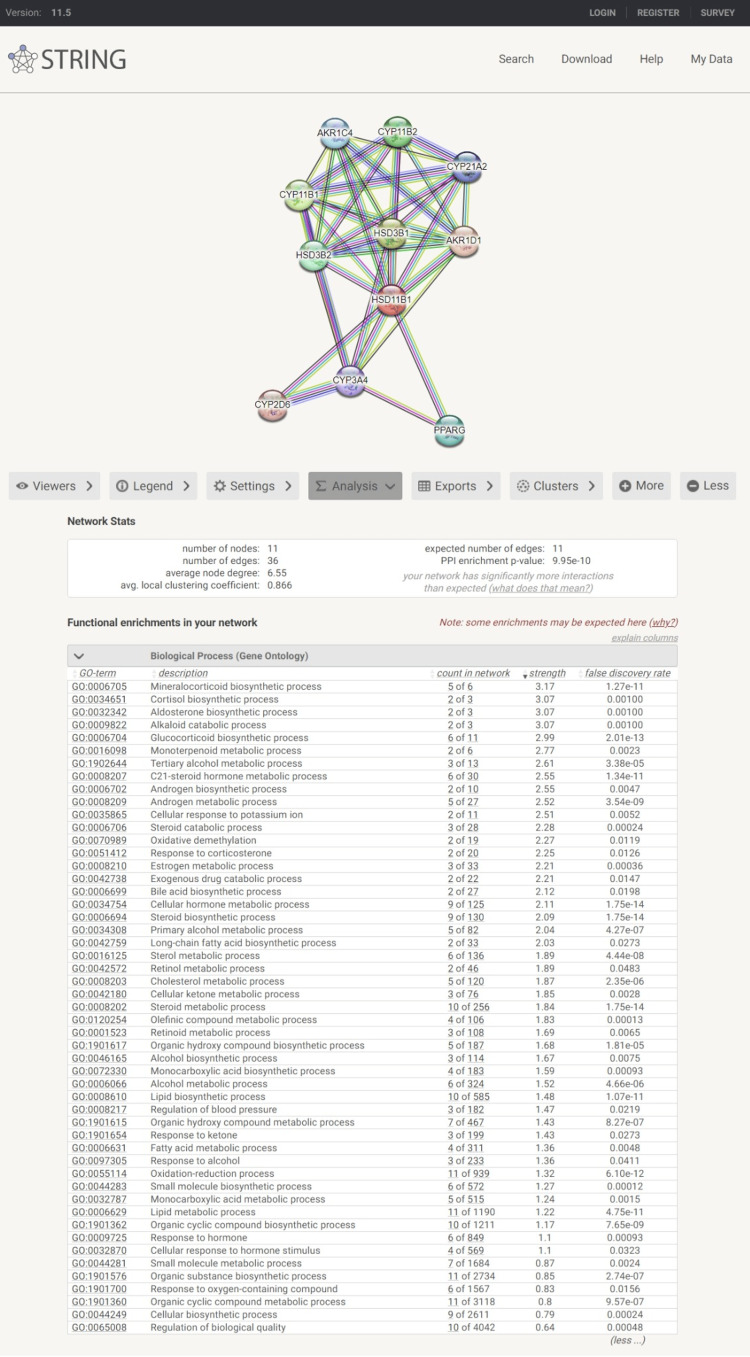Open the Clusters tab
Viewport: 750px width, 1357px height.
(556, 486)
